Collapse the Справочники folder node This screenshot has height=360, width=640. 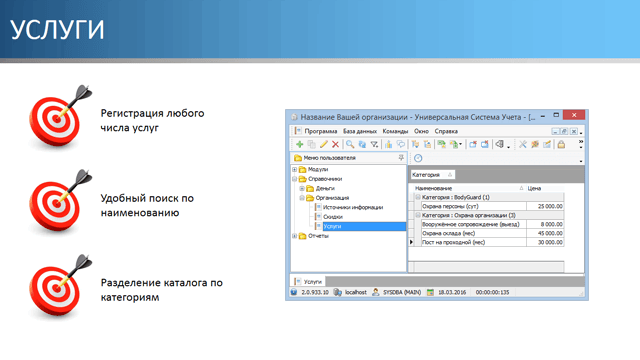pos(294,179)
